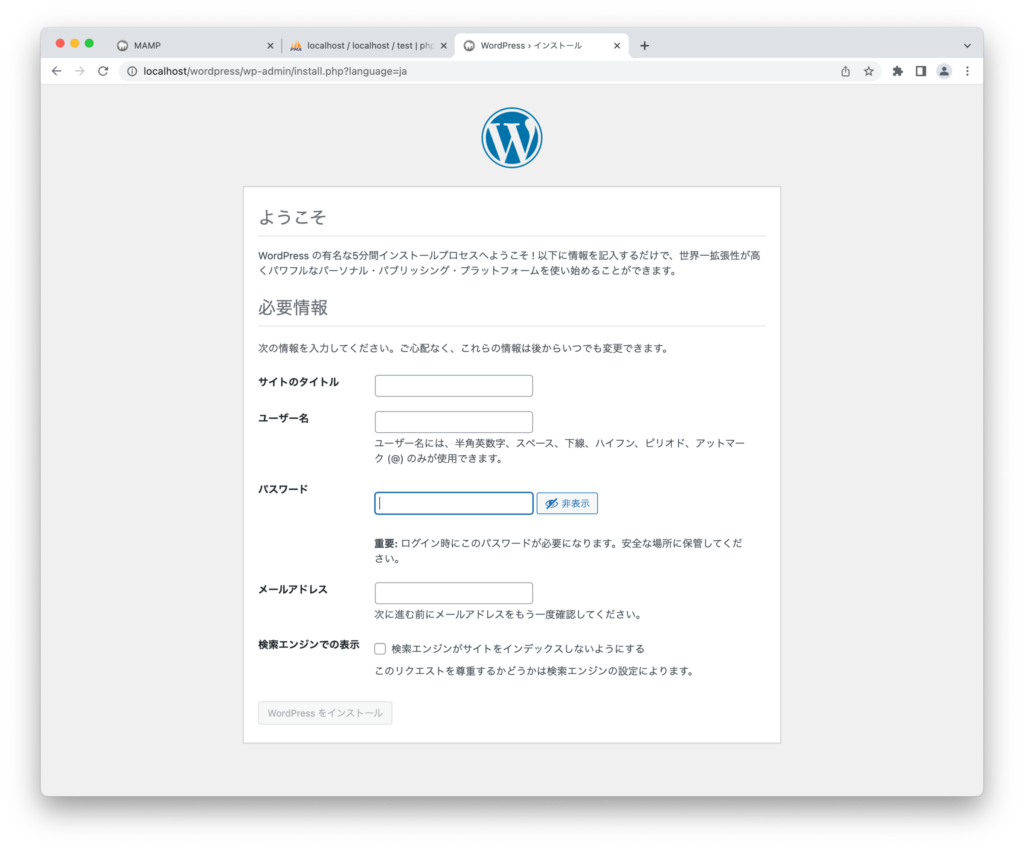Enable the search engine no-index checkbox
Viewport: 1024px width, 850px height.
(380, 648)
